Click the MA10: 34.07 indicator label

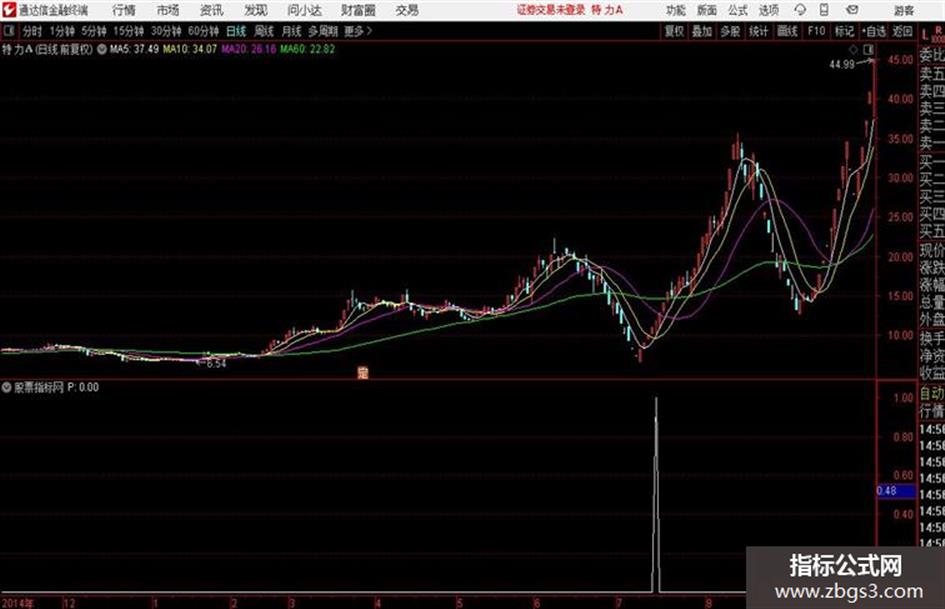190,49
